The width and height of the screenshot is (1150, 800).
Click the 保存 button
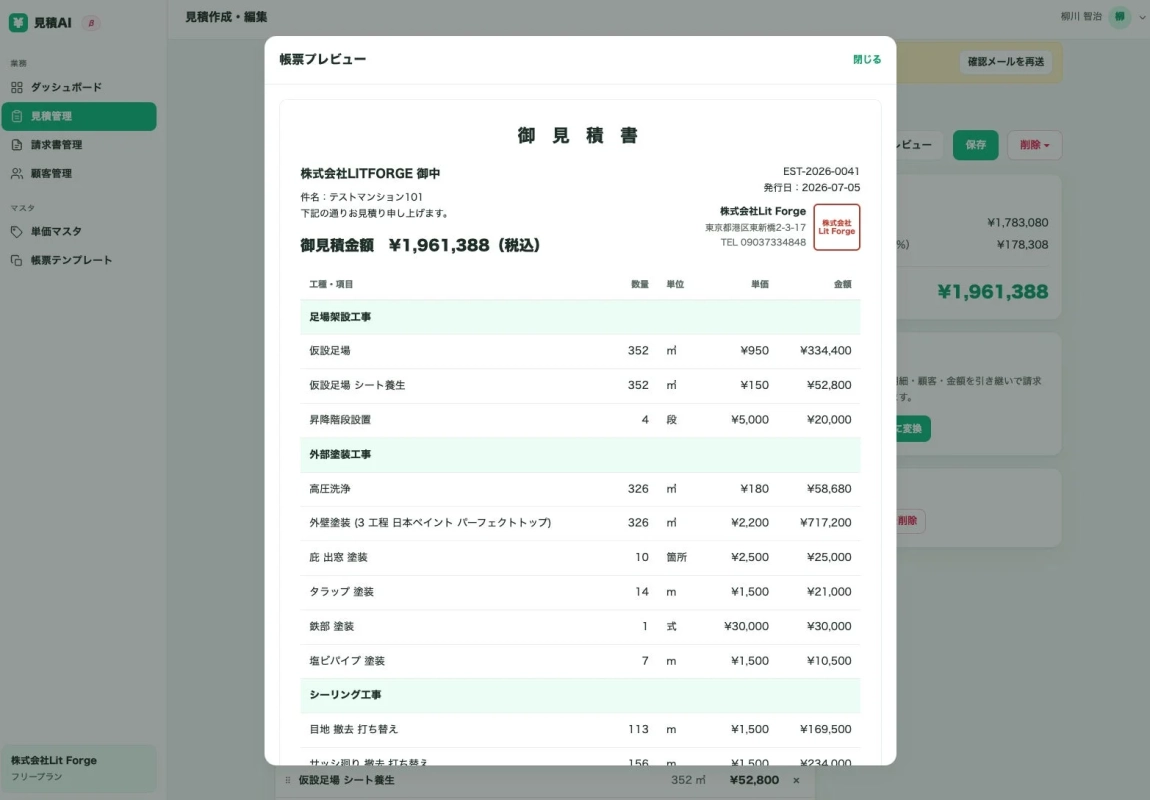(x=975, y=145)
